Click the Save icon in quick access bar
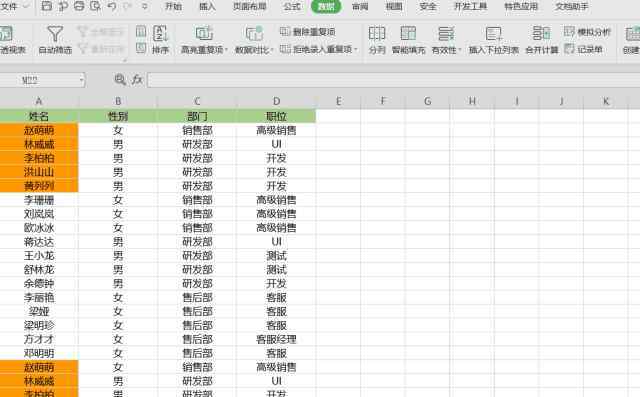The width and height of the screenshot is (640, 397). click(47, 6)
